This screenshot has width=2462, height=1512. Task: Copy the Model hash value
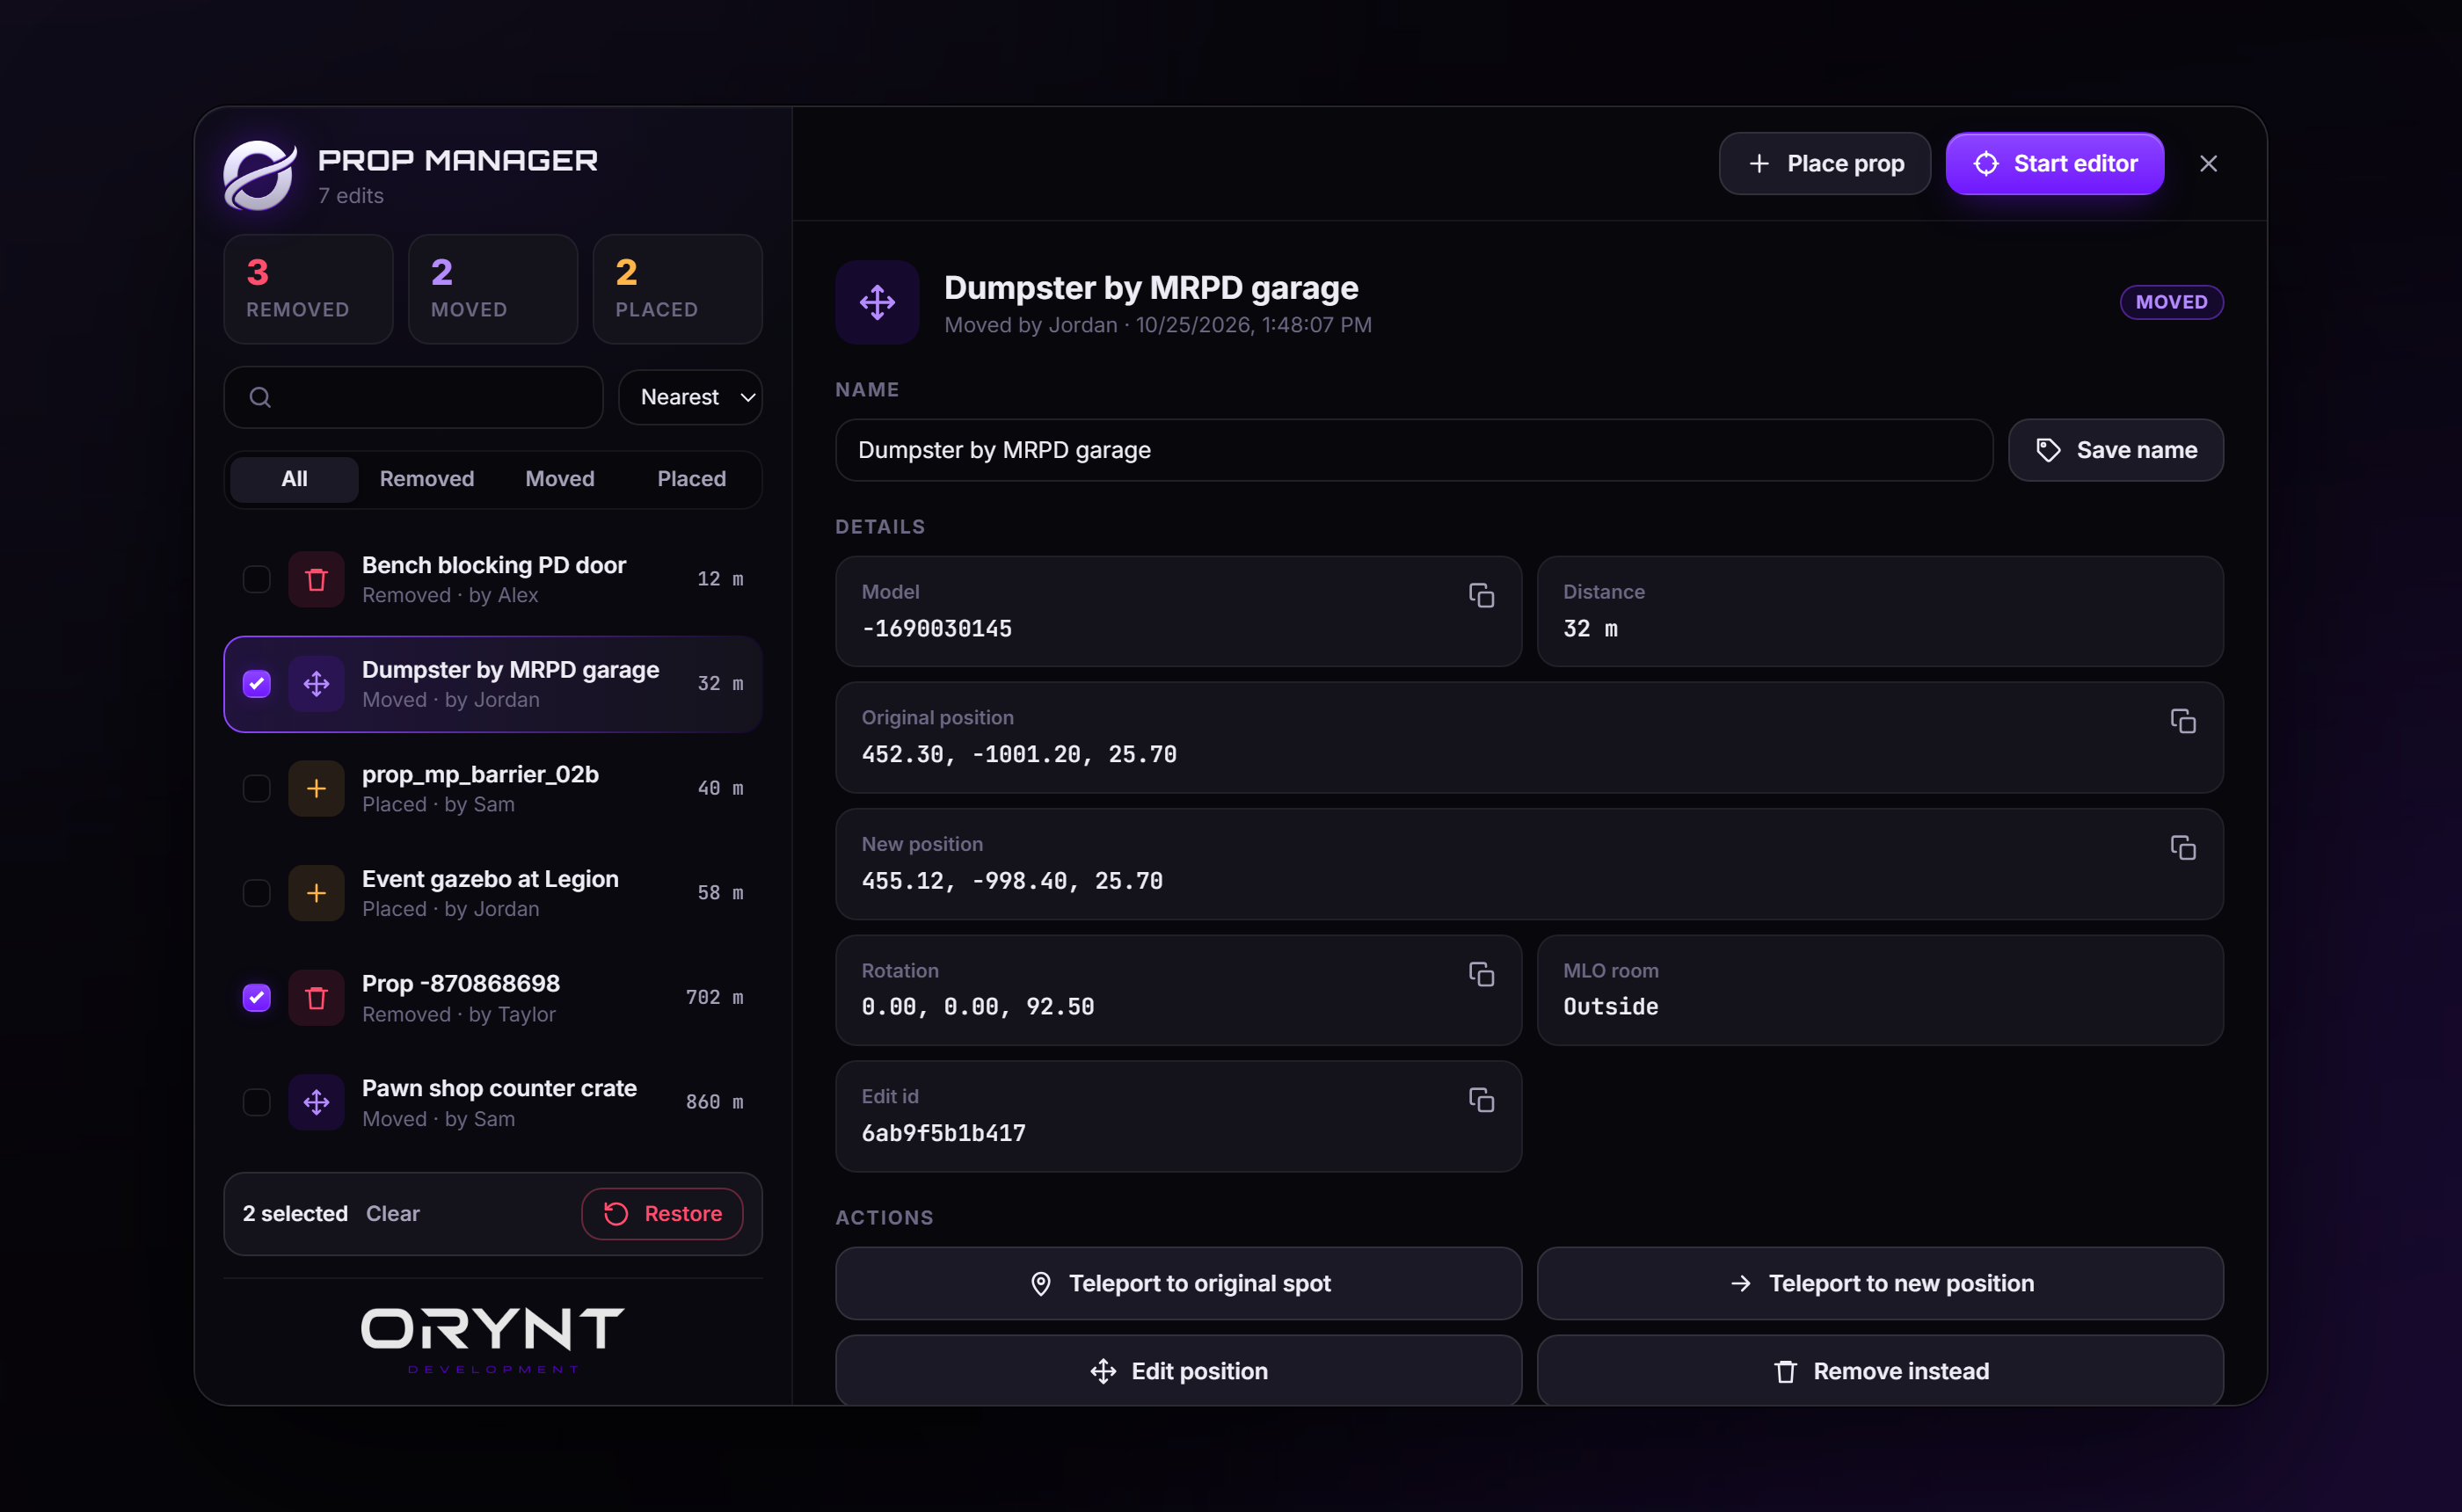[1481, 595]
